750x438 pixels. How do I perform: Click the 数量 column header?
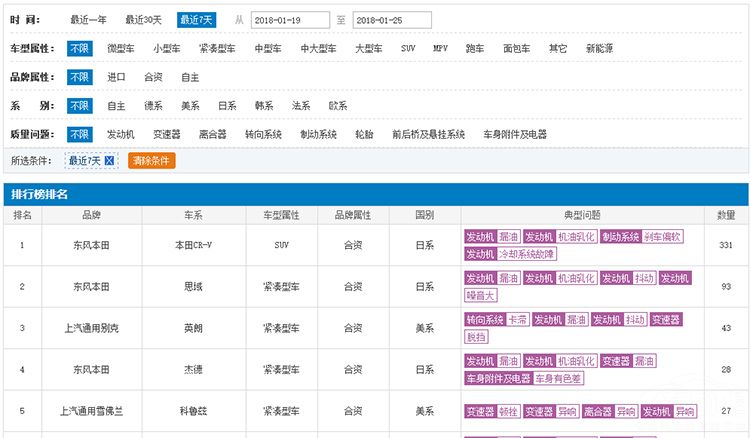pos(726,215)
